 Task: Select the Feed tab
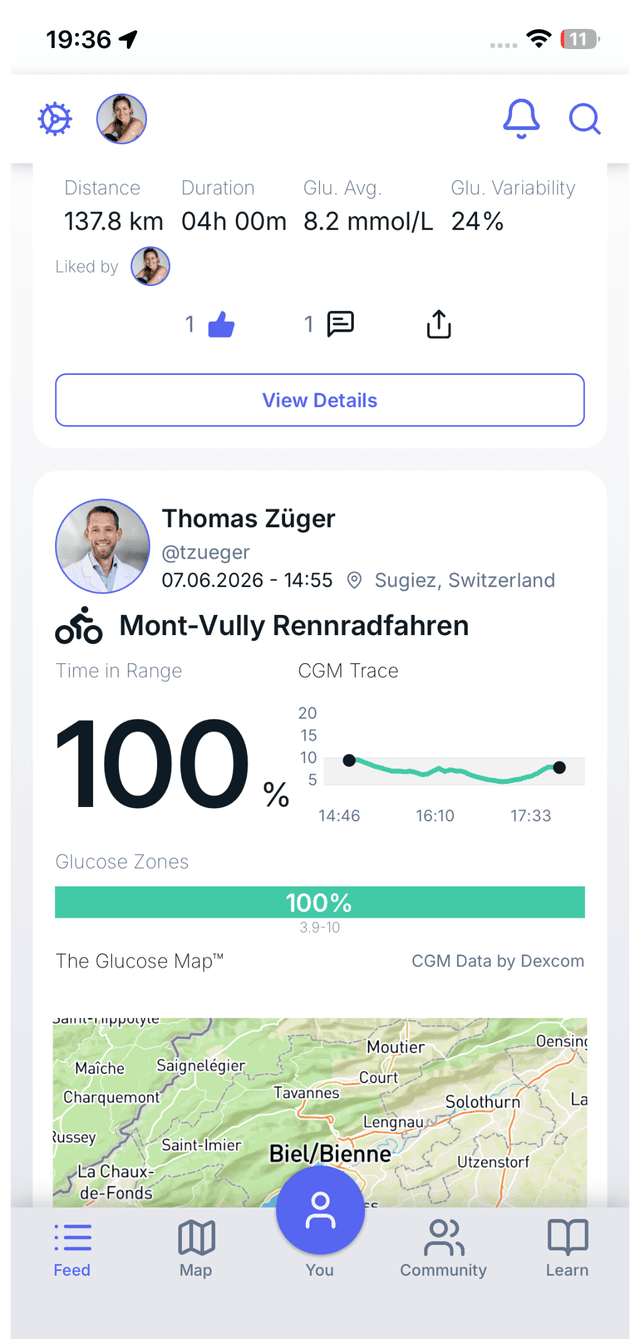point(72,1249)
